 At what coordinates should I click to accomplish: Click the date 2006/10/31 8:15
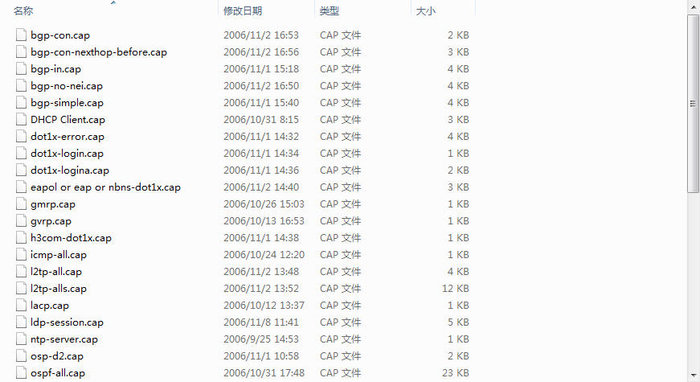point(261,120)
